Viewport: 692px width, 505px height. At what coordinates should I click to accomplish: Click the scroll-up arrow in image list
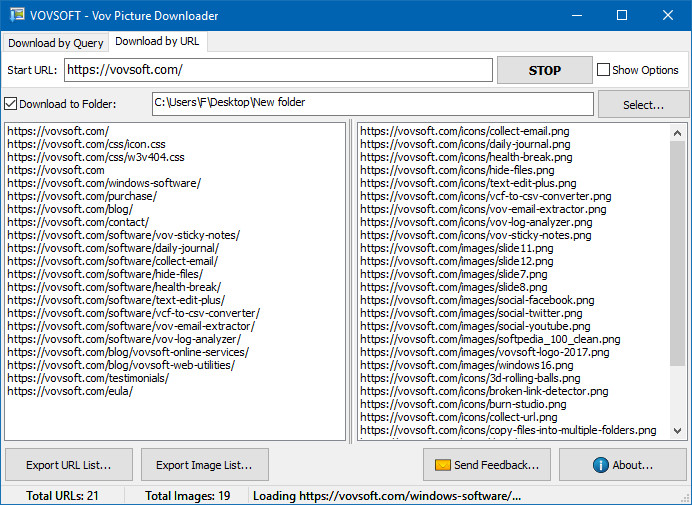click(677, 132)
